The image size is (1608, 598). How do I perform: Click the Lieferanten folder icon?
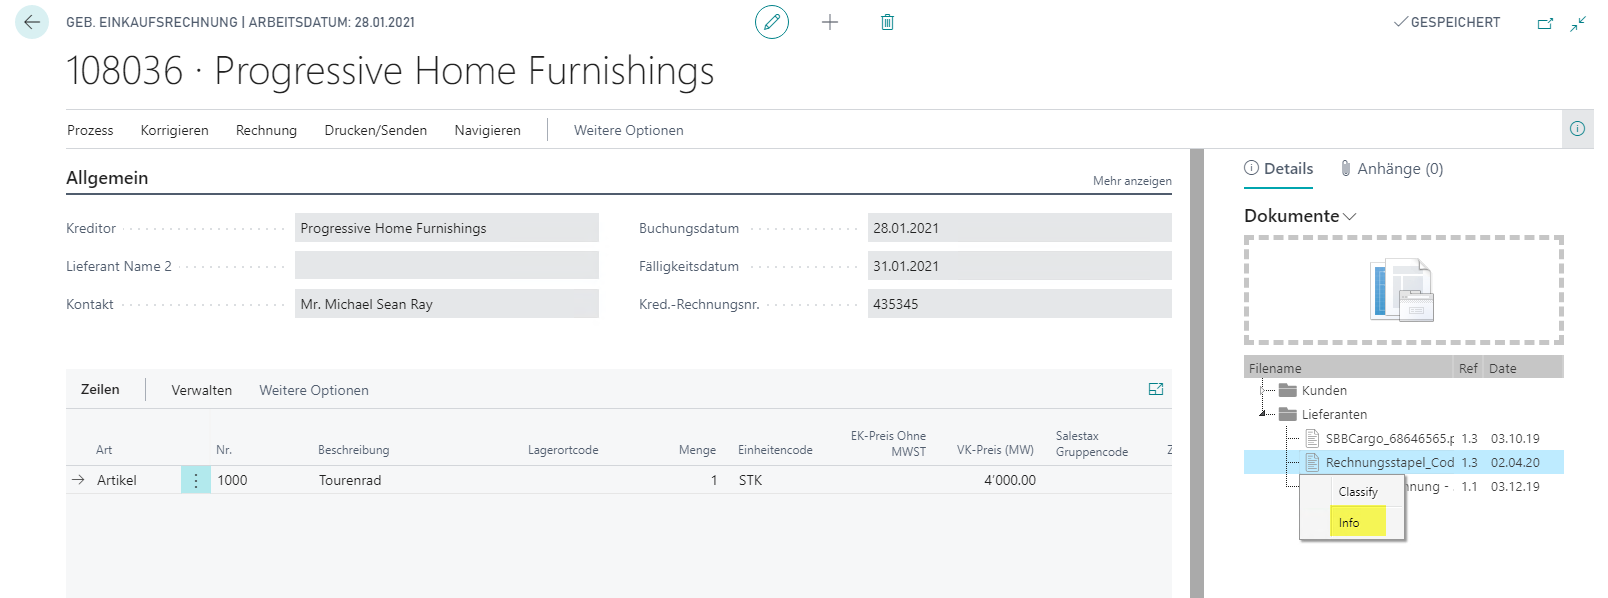(x=1288, y=415)
